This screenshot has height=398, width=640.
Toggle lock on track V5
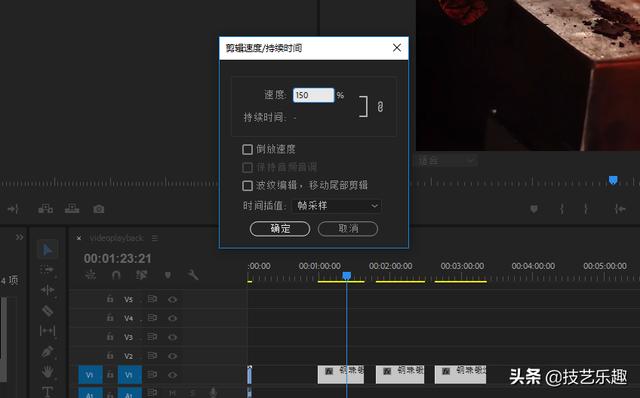[x=110, y=299]
